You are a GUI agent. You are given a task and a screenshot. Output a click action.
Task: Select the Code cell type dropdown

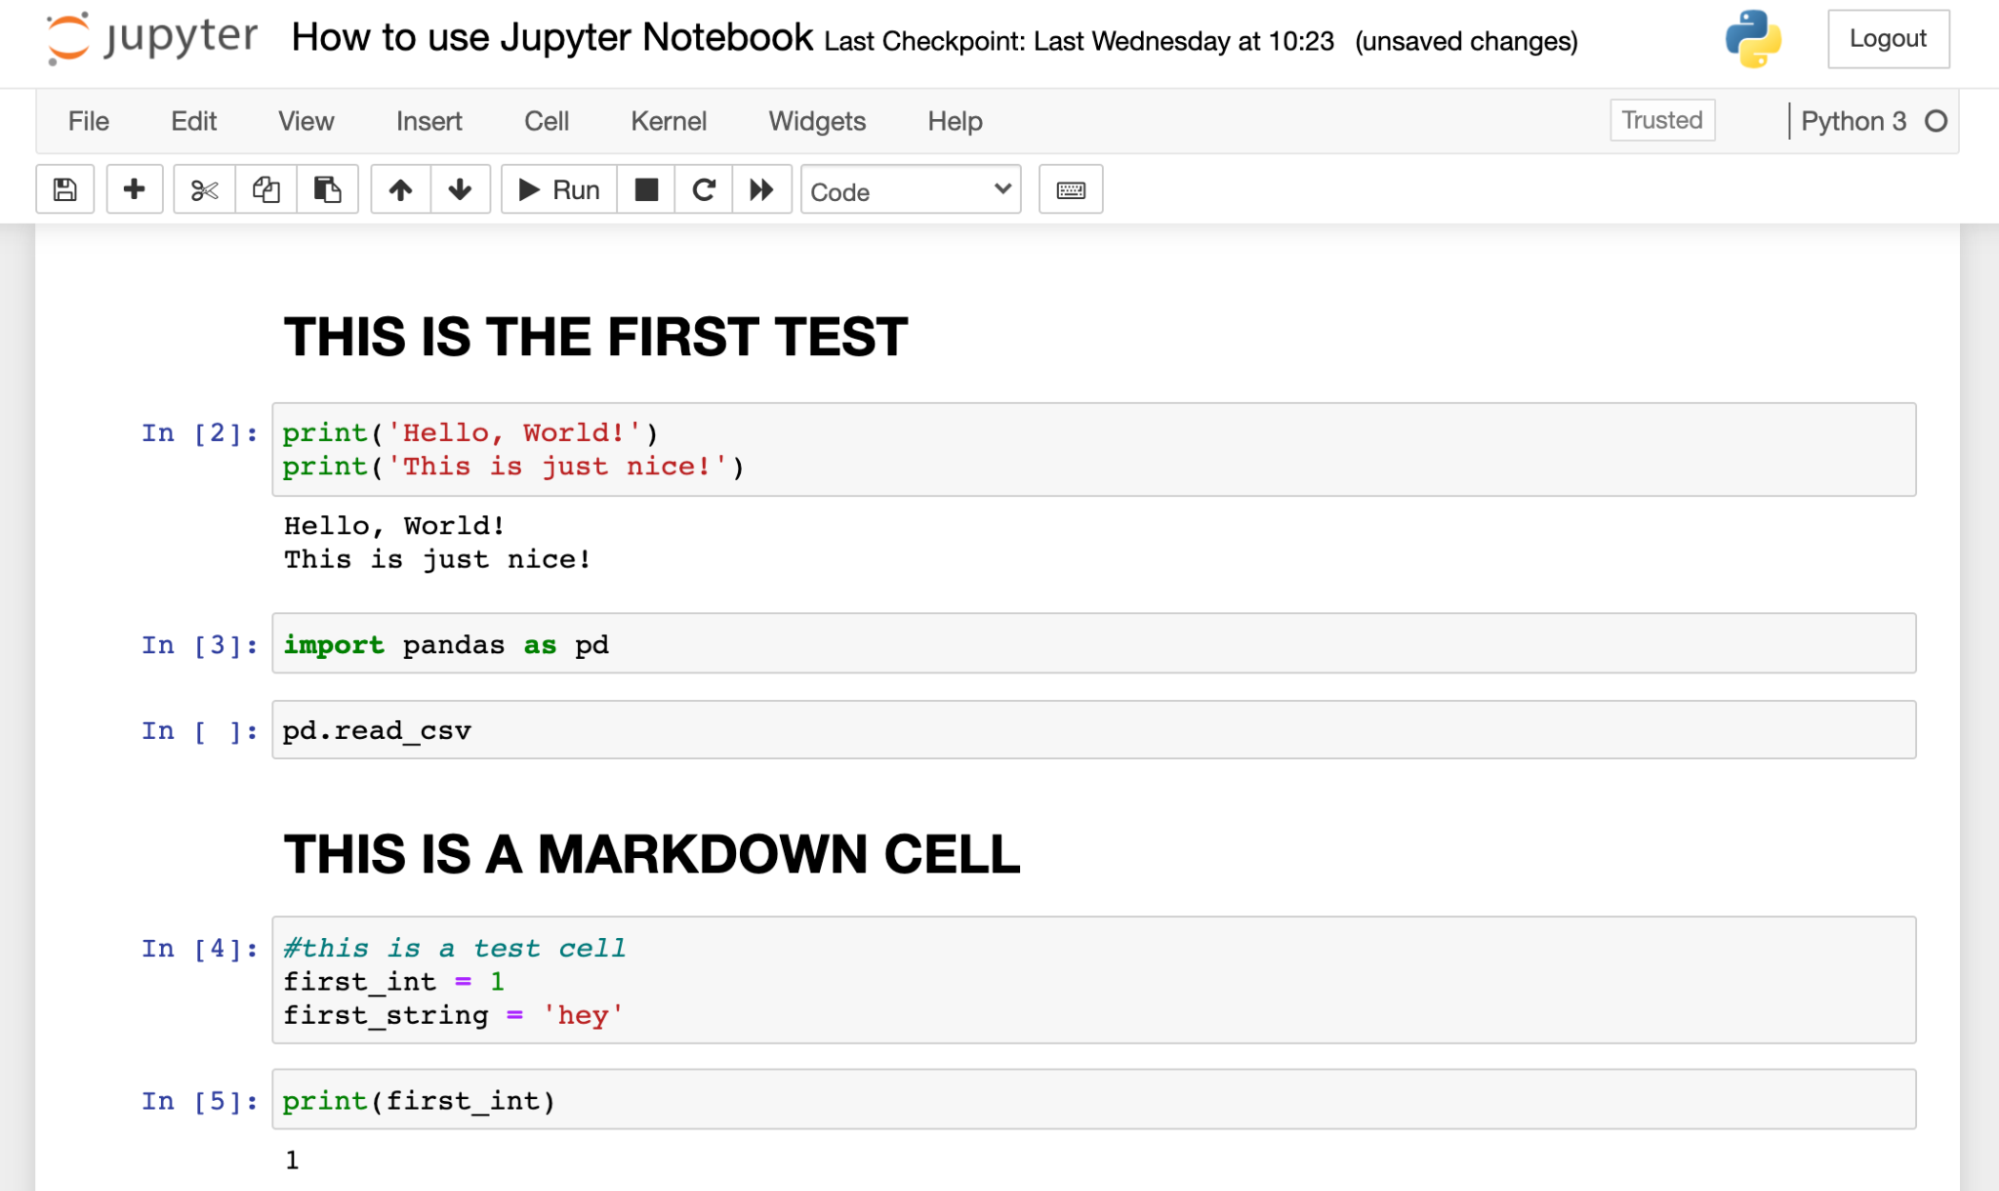910,190
